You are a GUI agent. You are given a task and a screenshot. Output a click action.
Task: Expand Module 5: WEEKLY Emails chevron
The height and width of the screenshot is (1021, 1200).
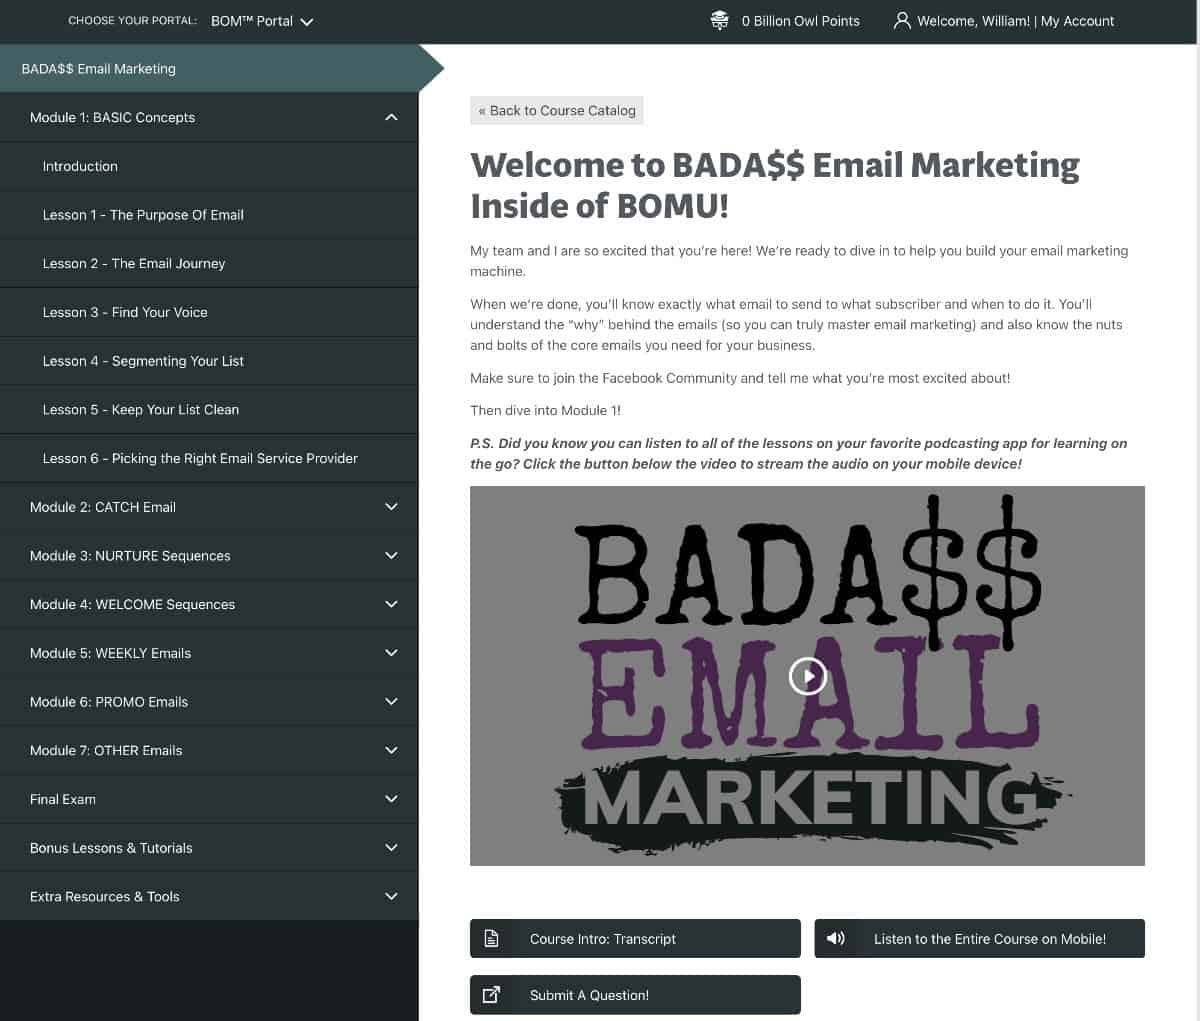pyautogui.click(x=391, y=653)
